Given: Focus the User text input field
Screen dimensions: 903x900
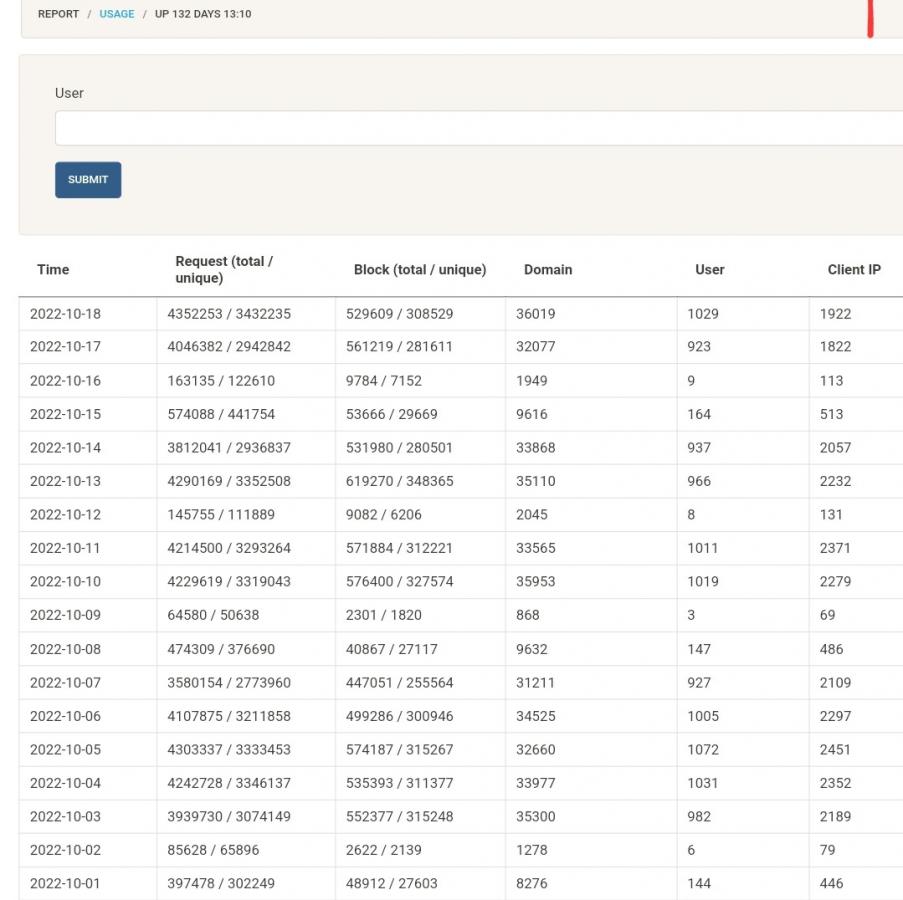Looking at the screenshot, I should coord(478,128).
